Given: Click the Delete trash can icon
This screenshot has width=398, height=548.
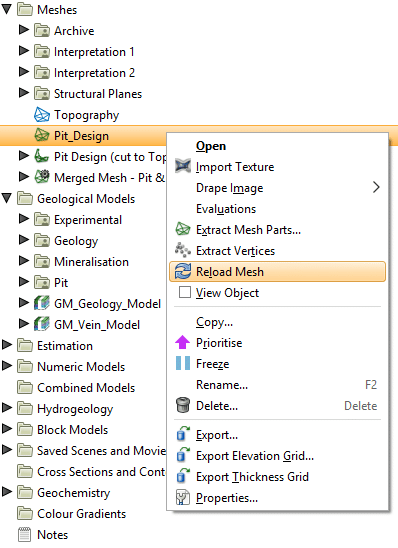Looking at the screenshot, I should pos(183,406).
